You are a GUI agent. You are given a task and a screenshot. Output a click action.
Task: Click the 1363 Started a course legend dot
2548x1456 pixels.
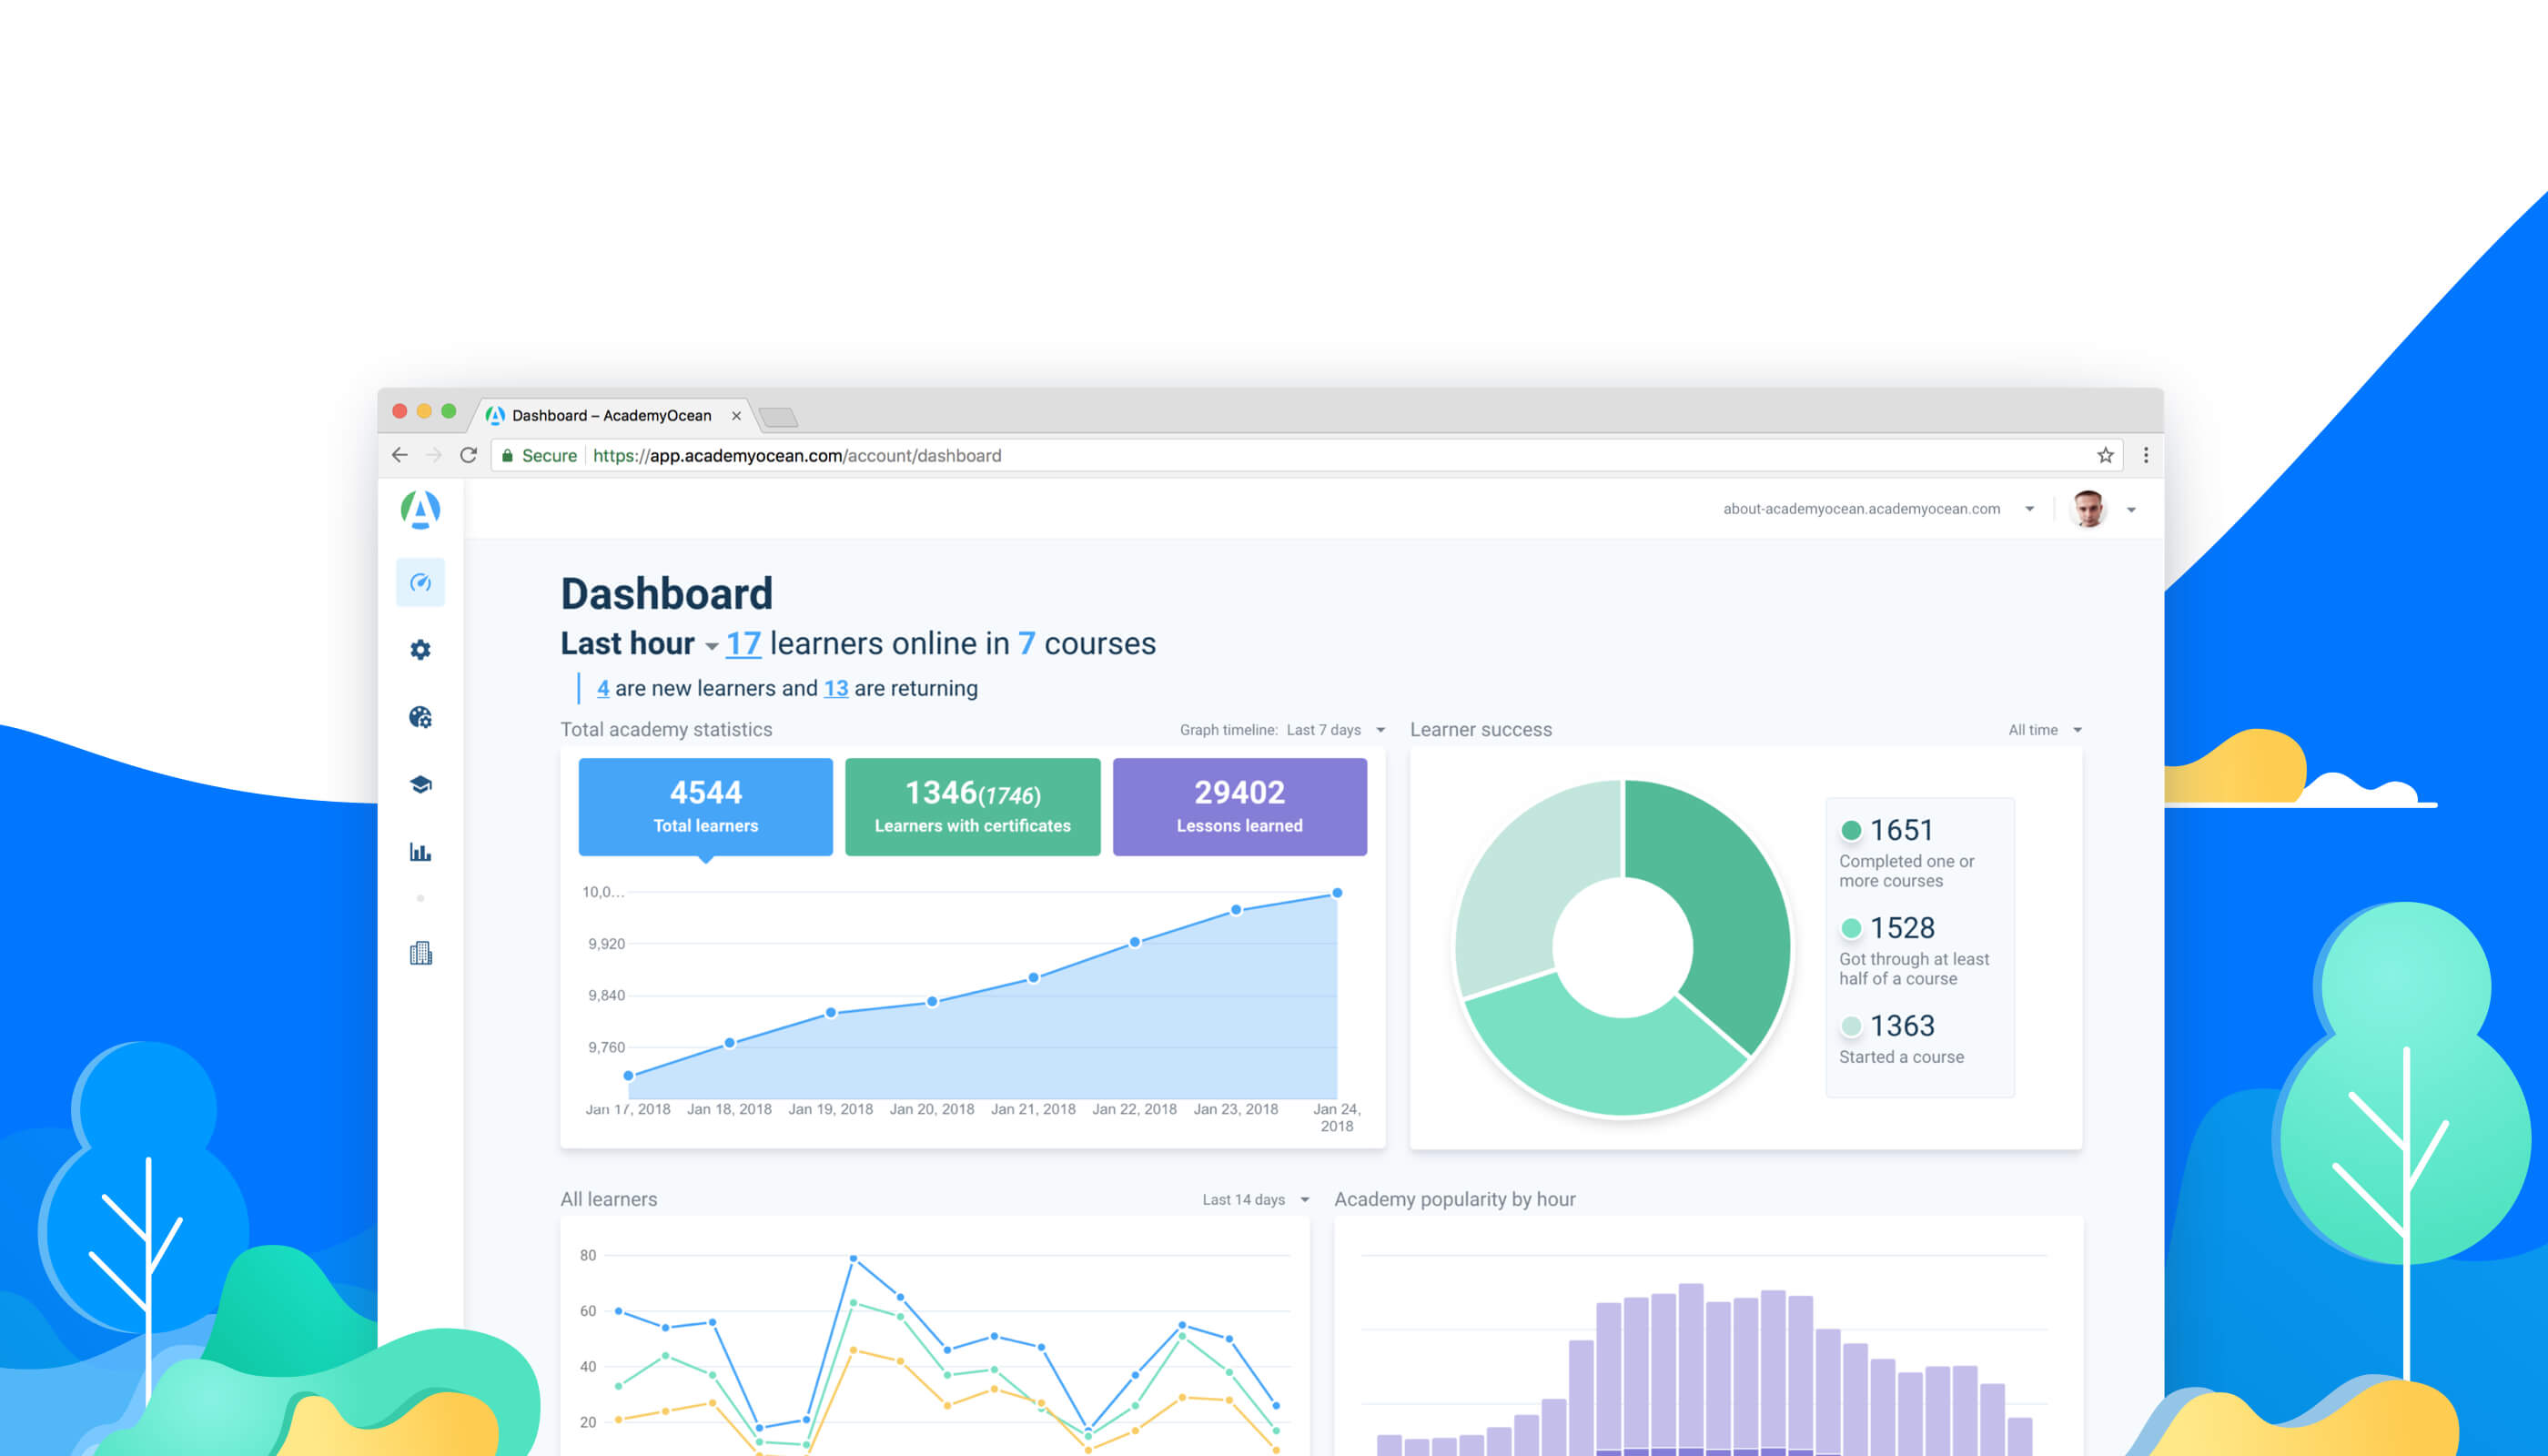[x=1851, y=1026]
